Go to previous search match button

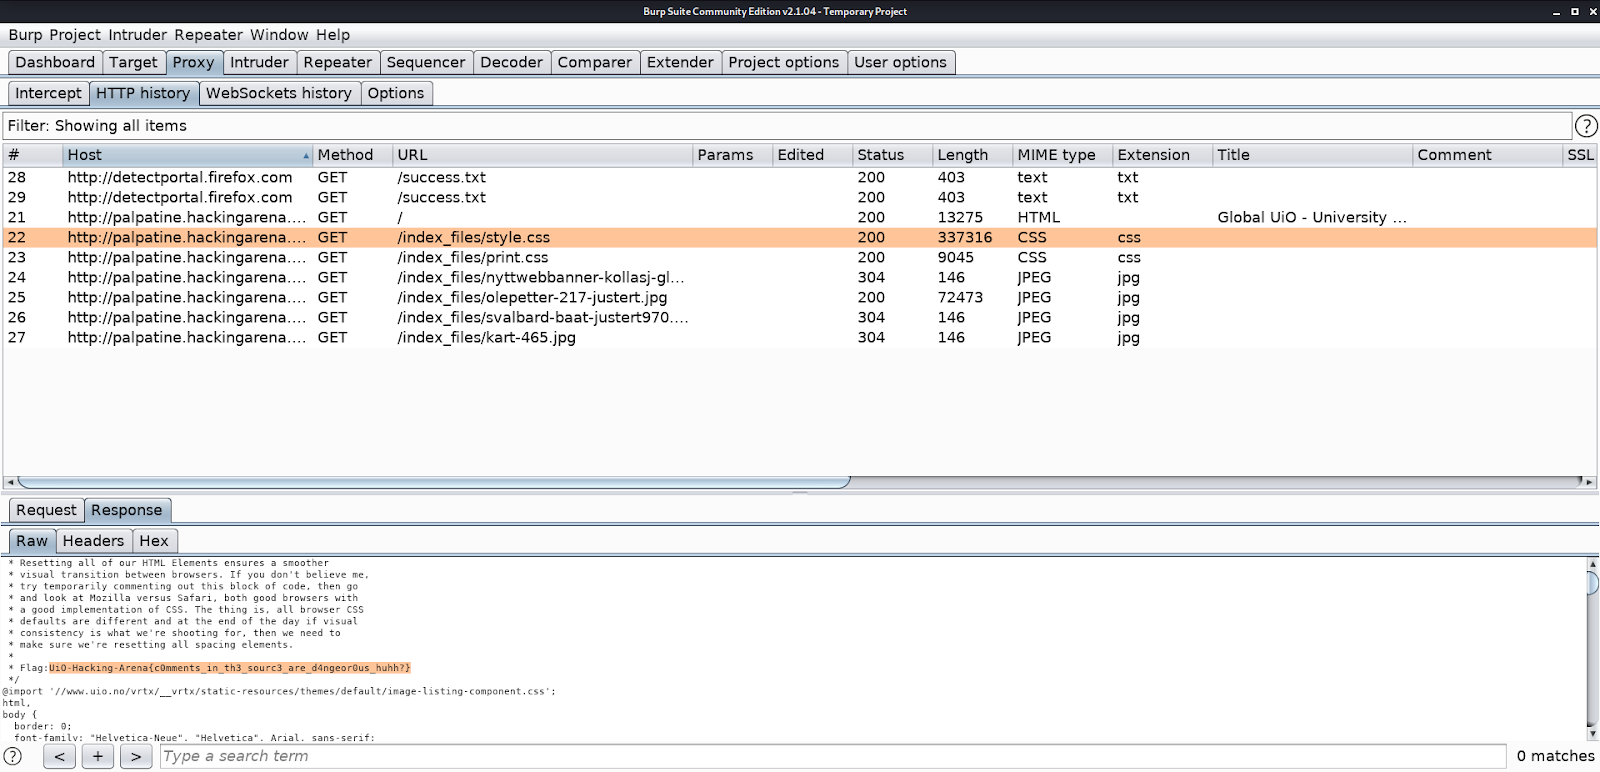click(x=59, y=756)
